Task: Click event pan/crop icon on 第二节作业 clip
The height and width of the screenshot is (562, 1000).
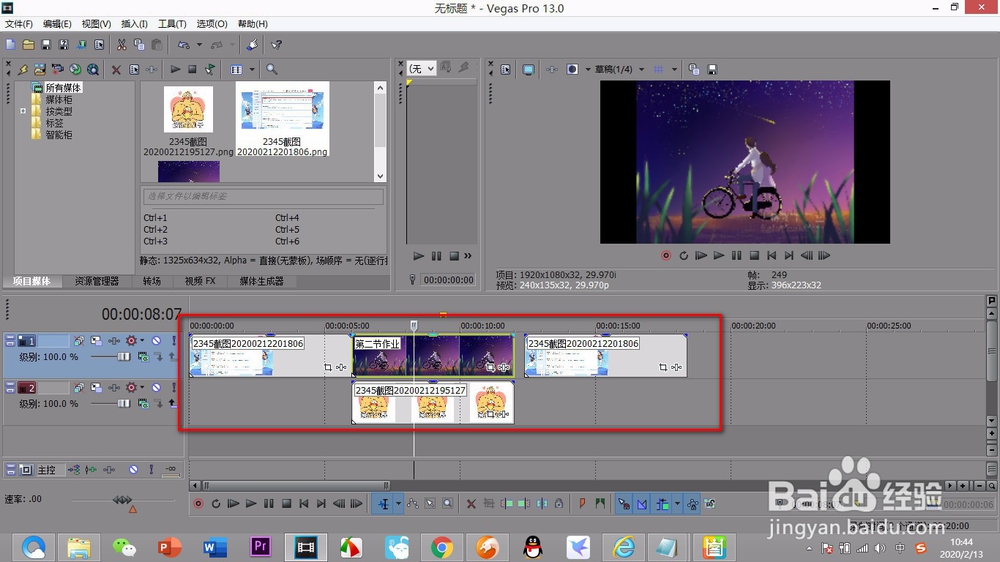Action: 490,367
